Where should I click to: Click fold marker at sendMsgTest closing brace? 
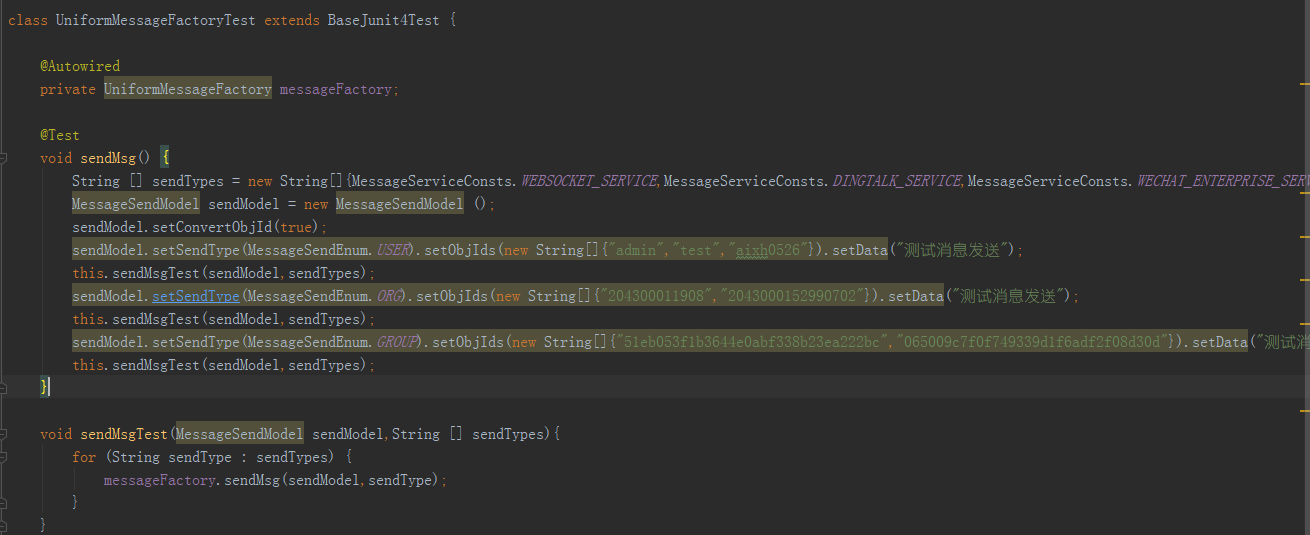click(x=5, y=525)
